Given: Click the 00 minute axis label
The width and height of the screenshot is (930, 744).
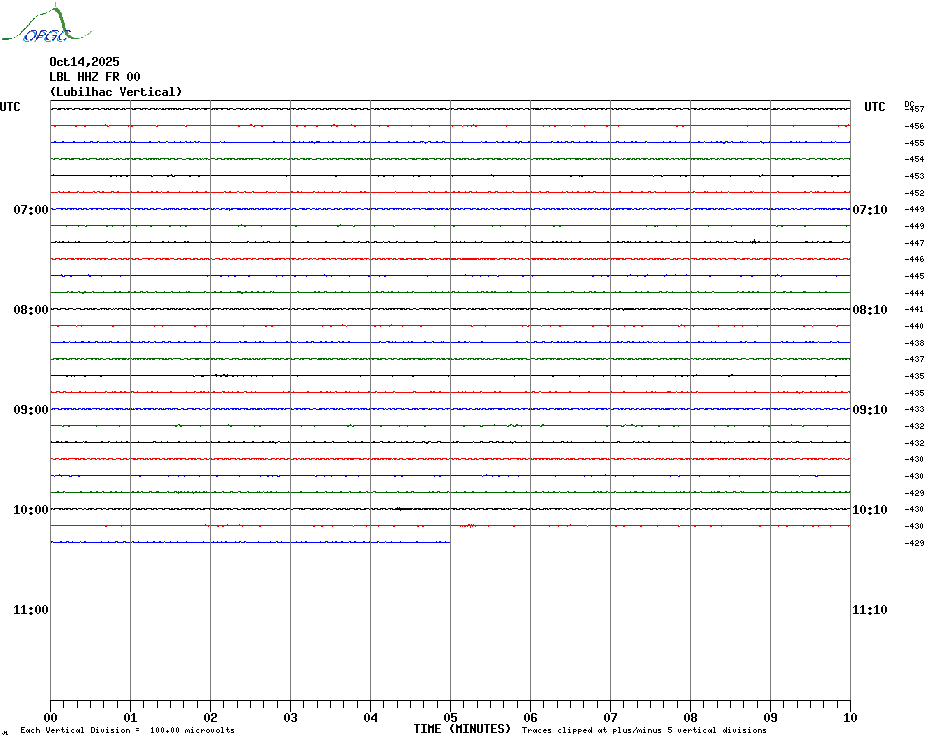Looking at the screenshot, I should point(50,718).
